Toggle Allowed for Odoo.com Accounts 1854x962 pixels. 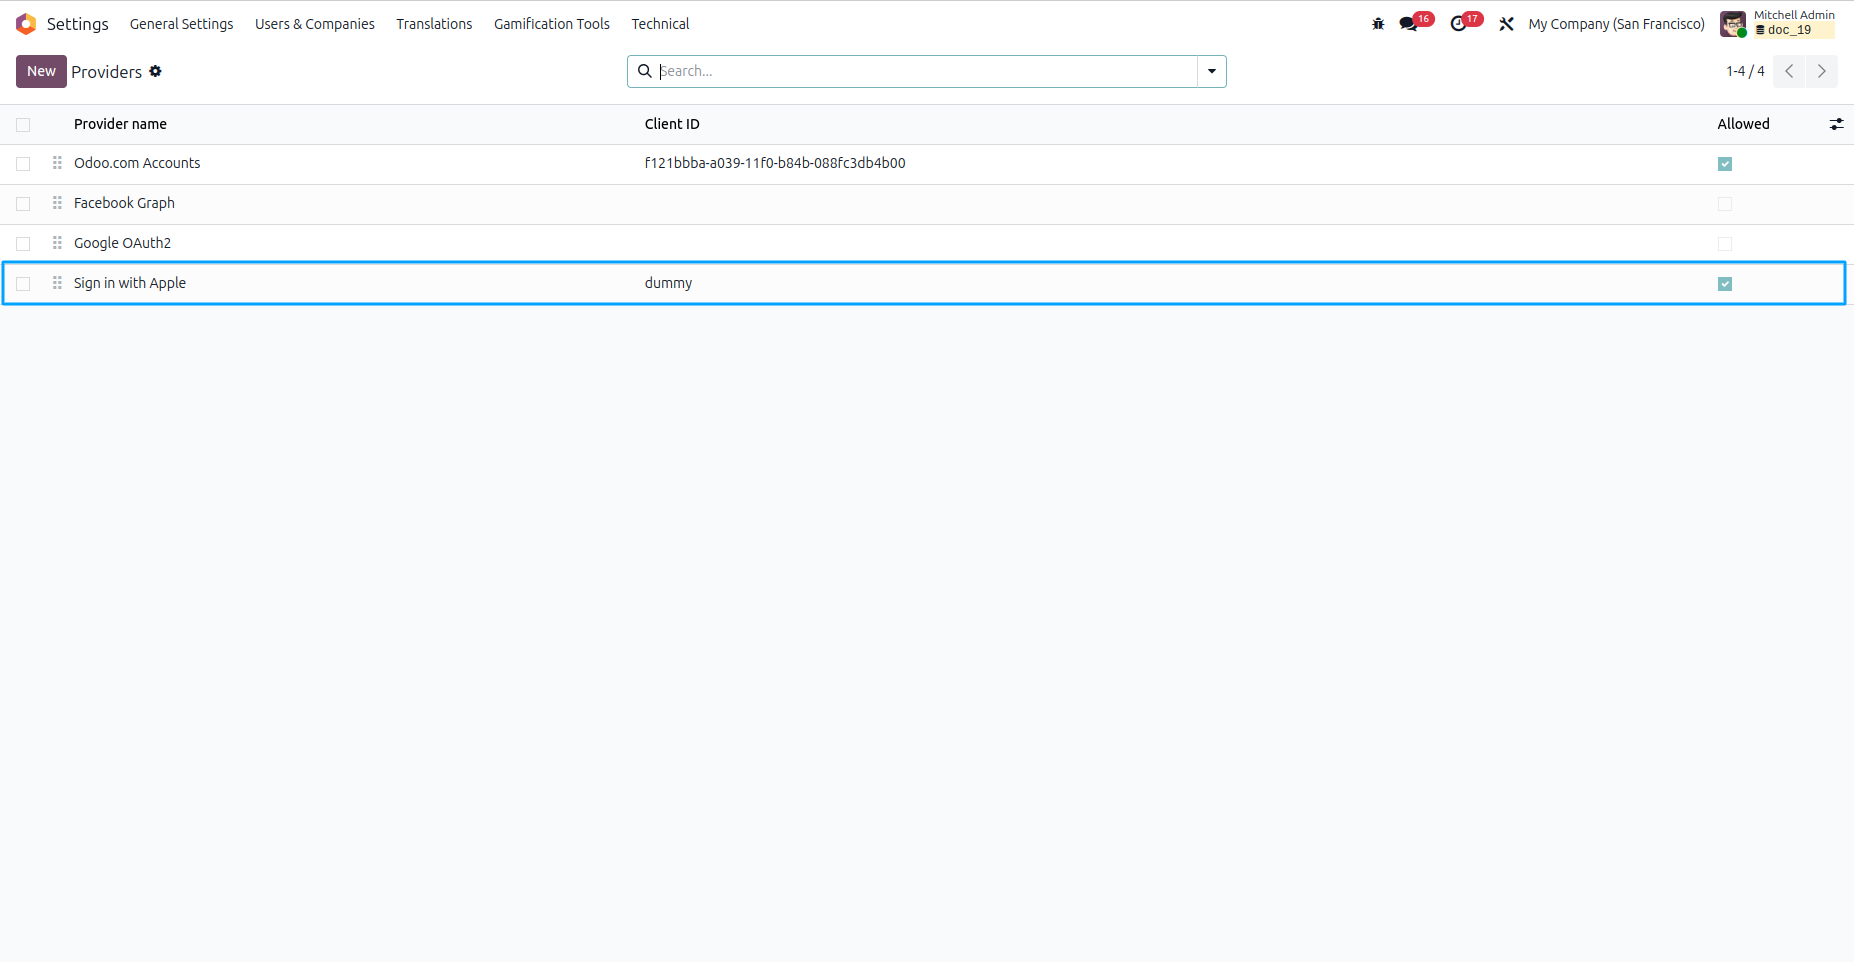(1725, 164)
